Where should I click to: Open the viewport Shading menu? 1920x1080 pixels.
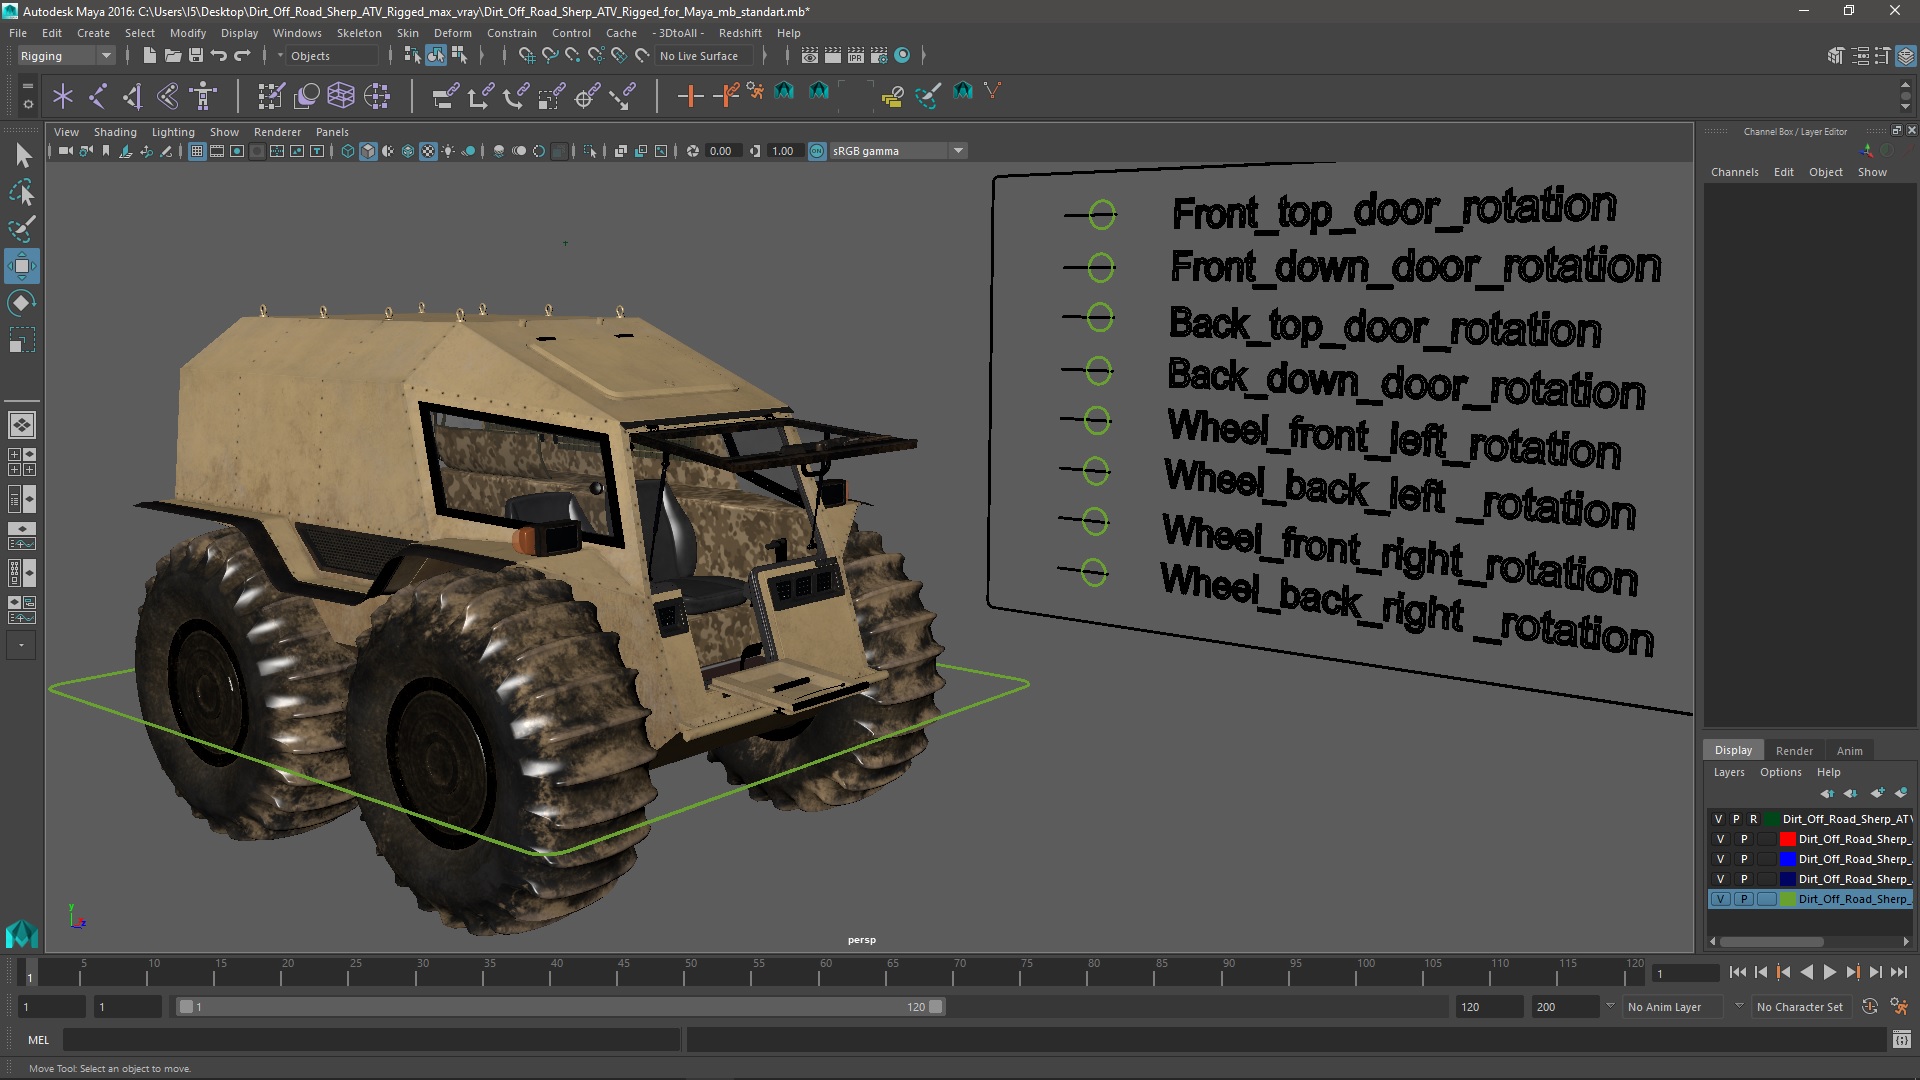(115, 132)
